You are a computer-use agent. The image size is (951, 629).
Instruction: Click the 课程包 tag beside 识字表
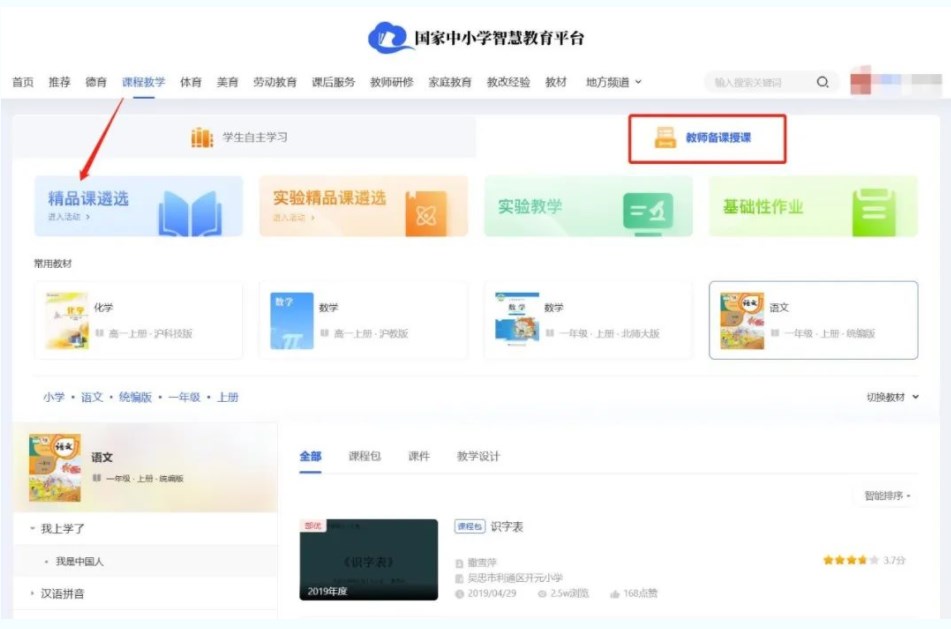(x=469, y=526)
